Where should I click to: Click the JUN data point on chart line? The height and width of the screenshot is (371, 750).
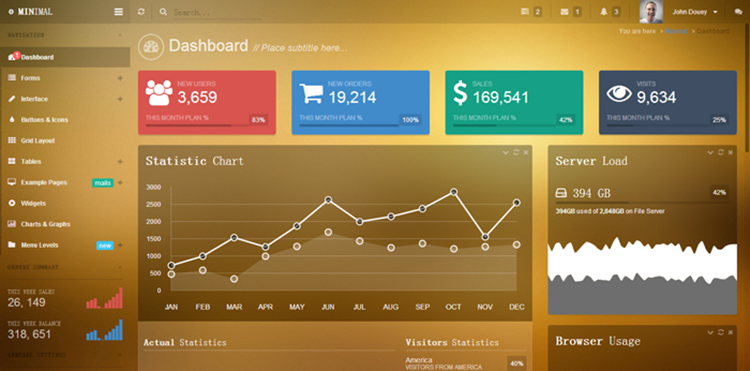coord(328,200)
